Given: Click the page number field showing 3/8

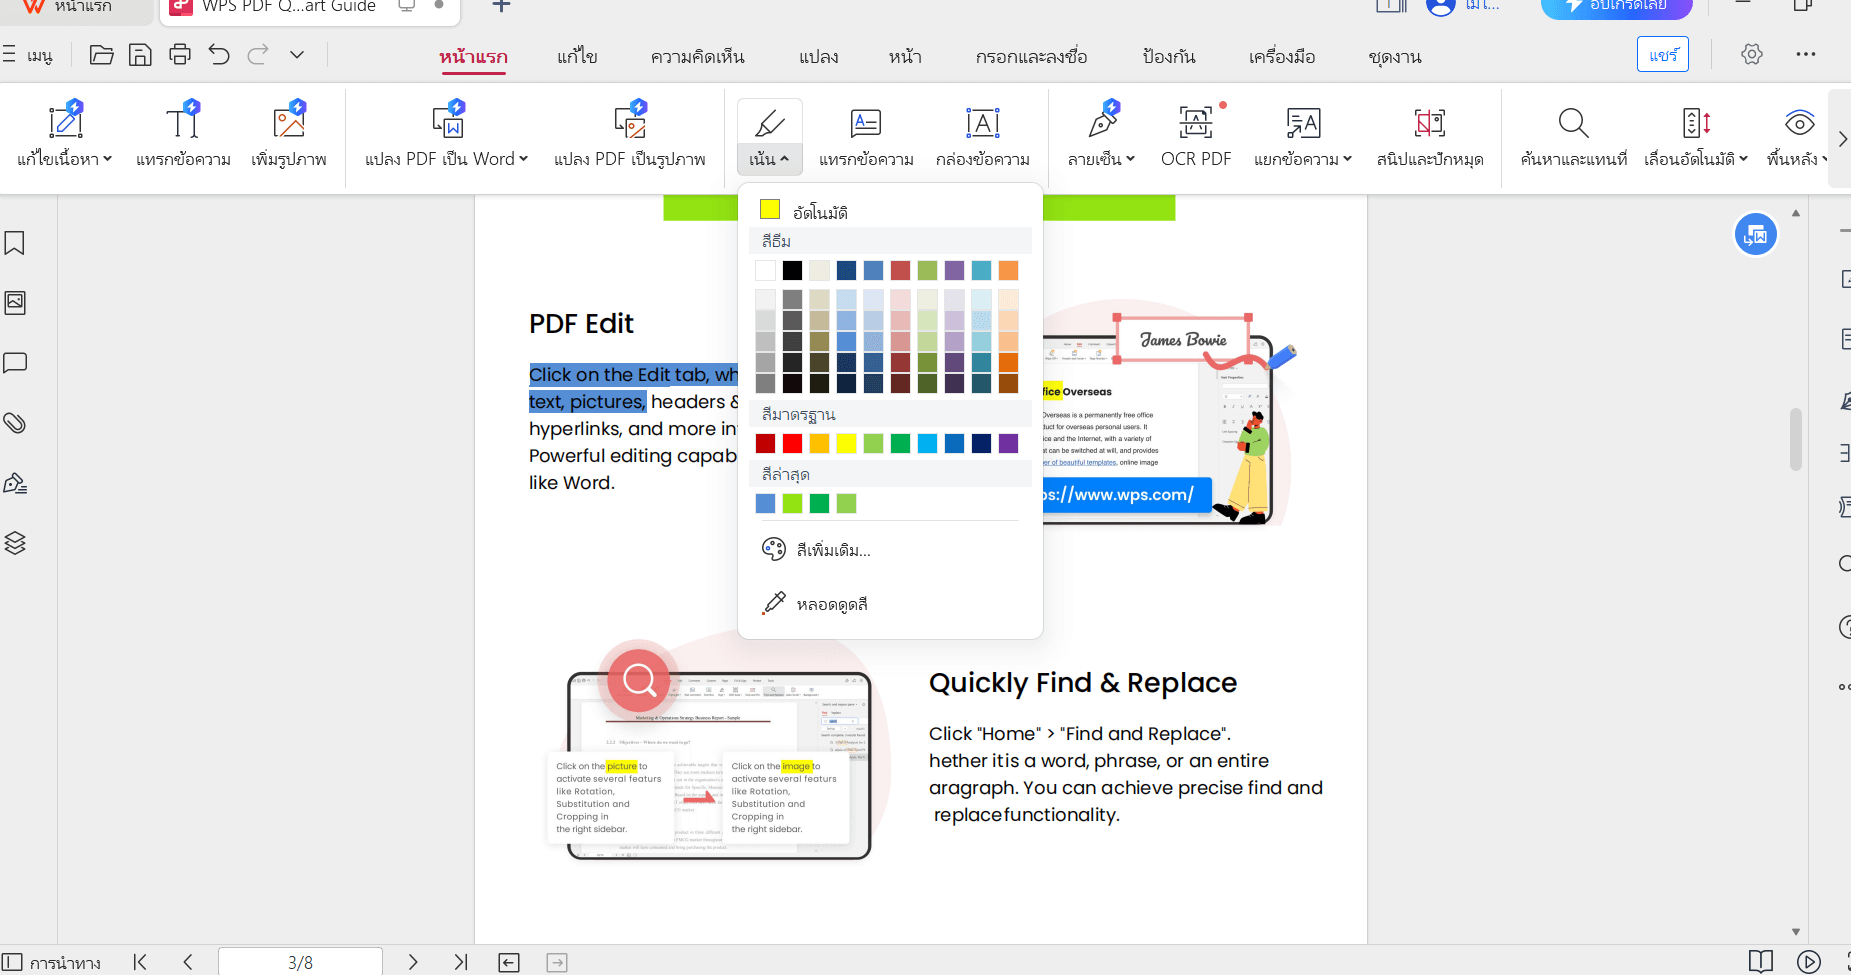Looking at the screenshot, I should [x=300, y=962].
